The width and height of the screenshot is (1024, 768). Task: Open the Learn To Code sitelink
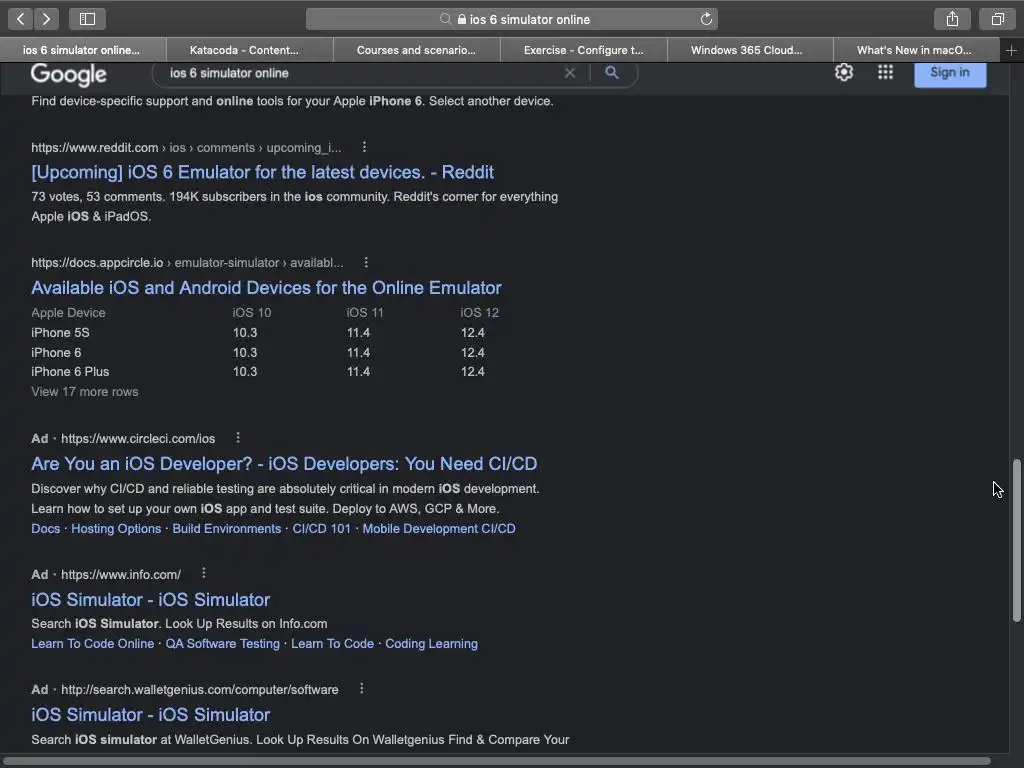pyautogui.click(x=332, y=644)
